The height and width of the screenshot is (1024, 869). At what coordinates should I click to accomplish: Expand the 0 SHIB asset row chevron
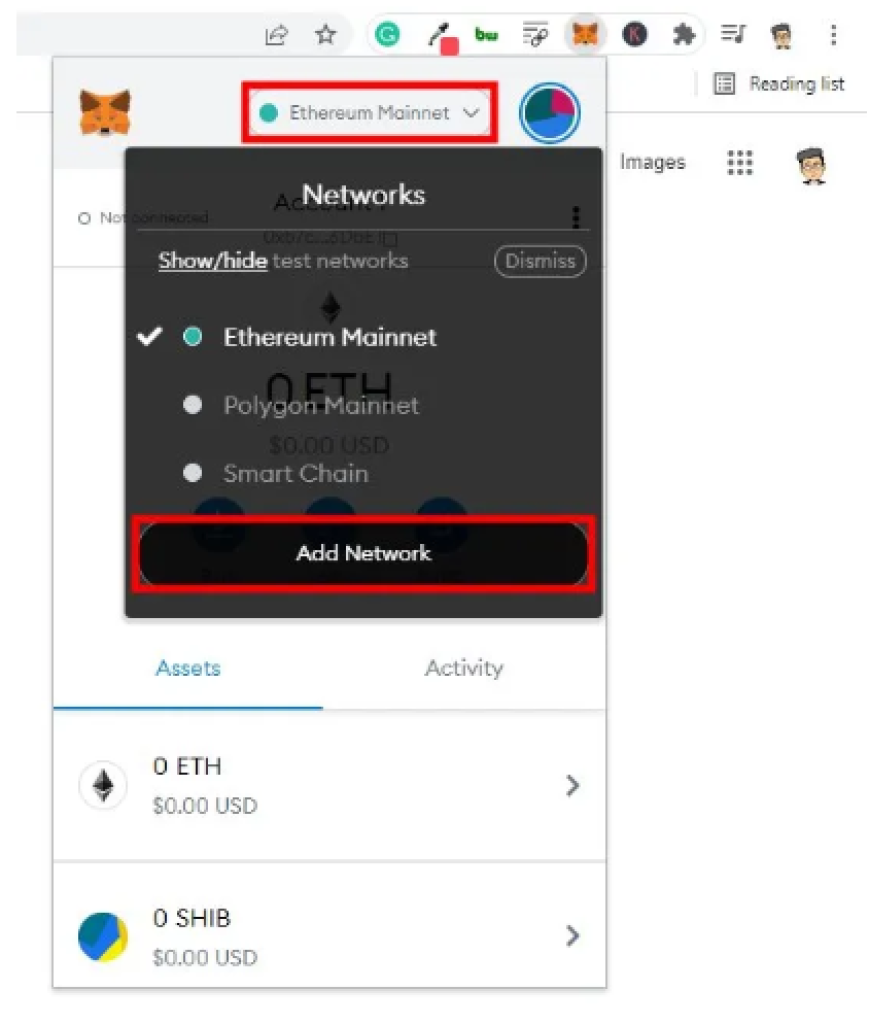(573, 936)
